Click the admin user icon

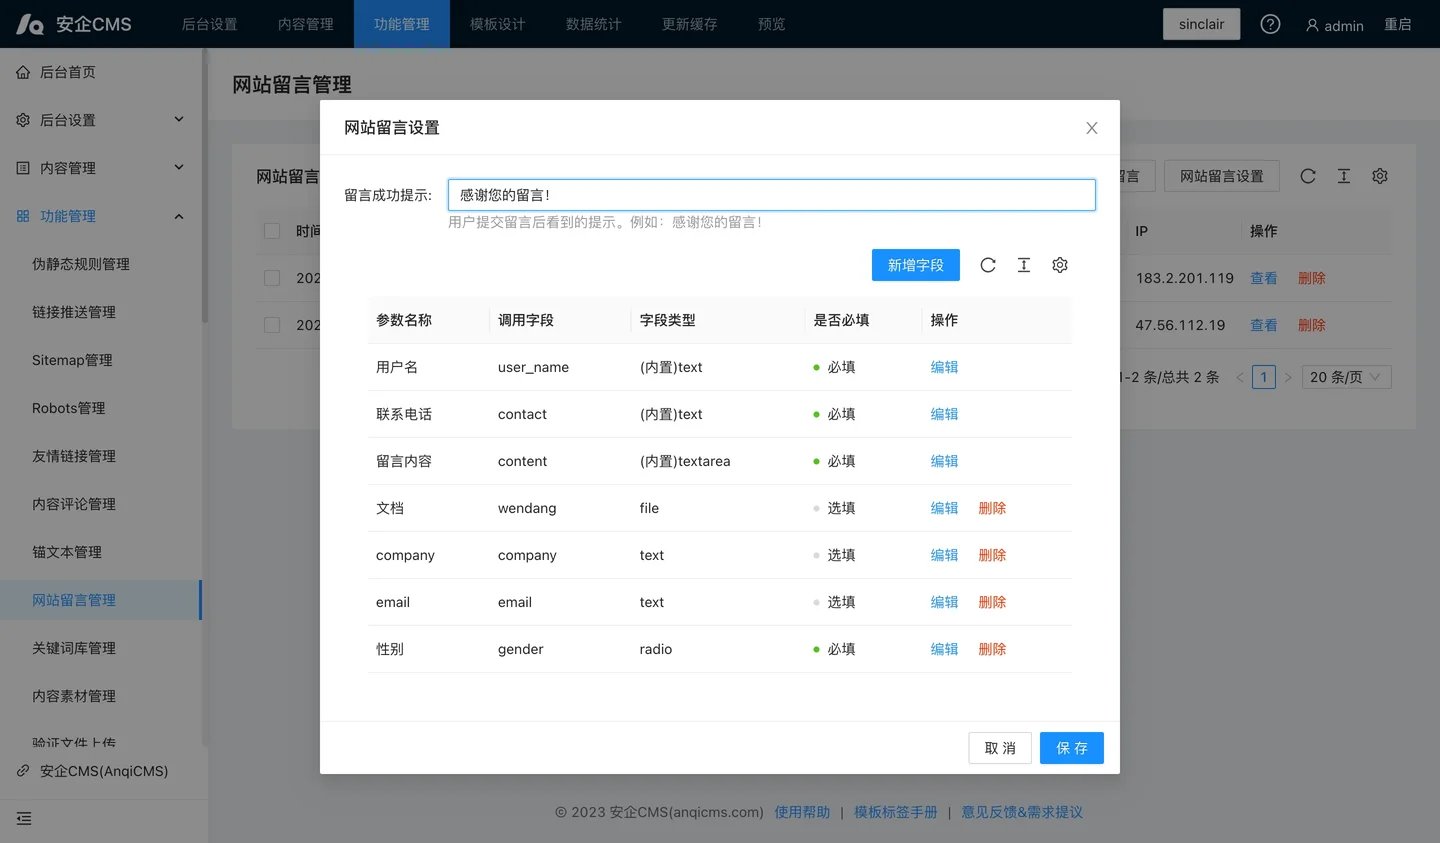(x=1312, y=25)
